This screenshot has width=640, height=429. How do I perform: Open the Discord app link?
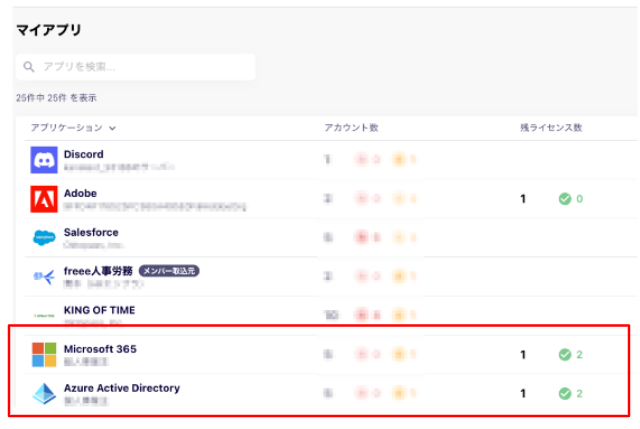click(84, 154)
